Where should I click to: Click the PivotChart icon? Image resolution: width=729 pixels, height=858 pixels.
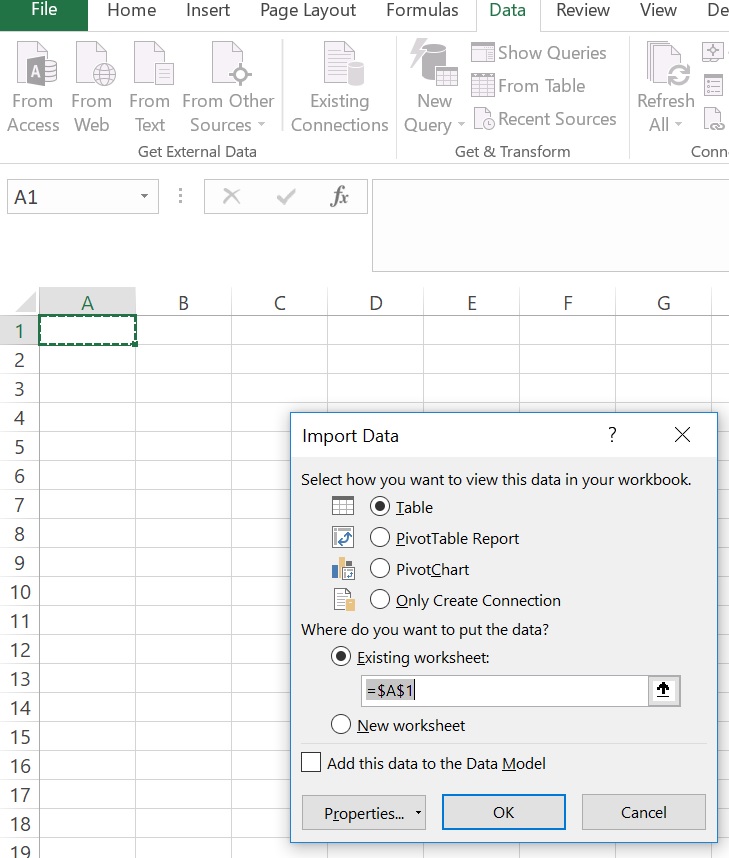343,569
